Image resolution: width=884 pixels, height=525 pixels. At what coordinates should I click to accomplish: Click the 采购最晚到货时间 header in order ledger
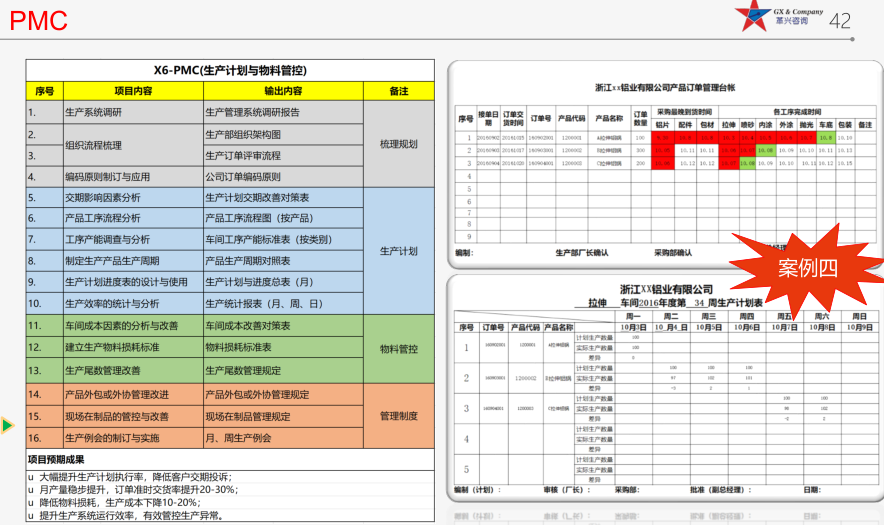click(x=684, y=112)
